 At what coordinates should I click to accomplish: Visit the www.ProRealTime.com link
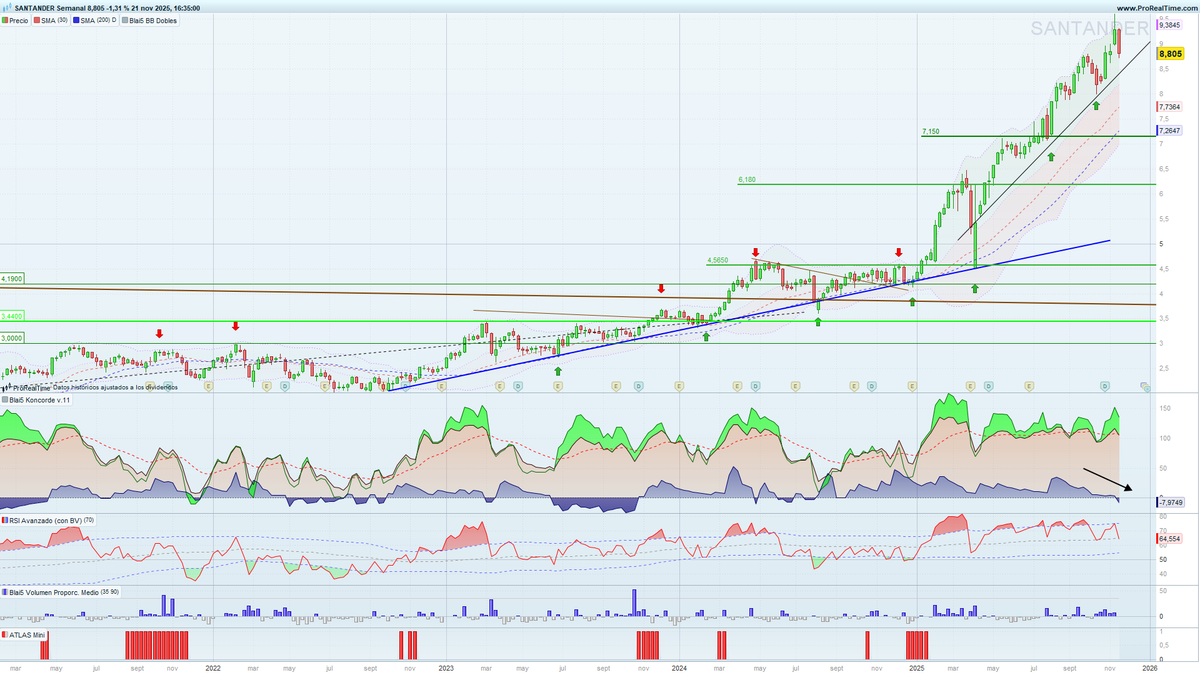coord(1155,8)
